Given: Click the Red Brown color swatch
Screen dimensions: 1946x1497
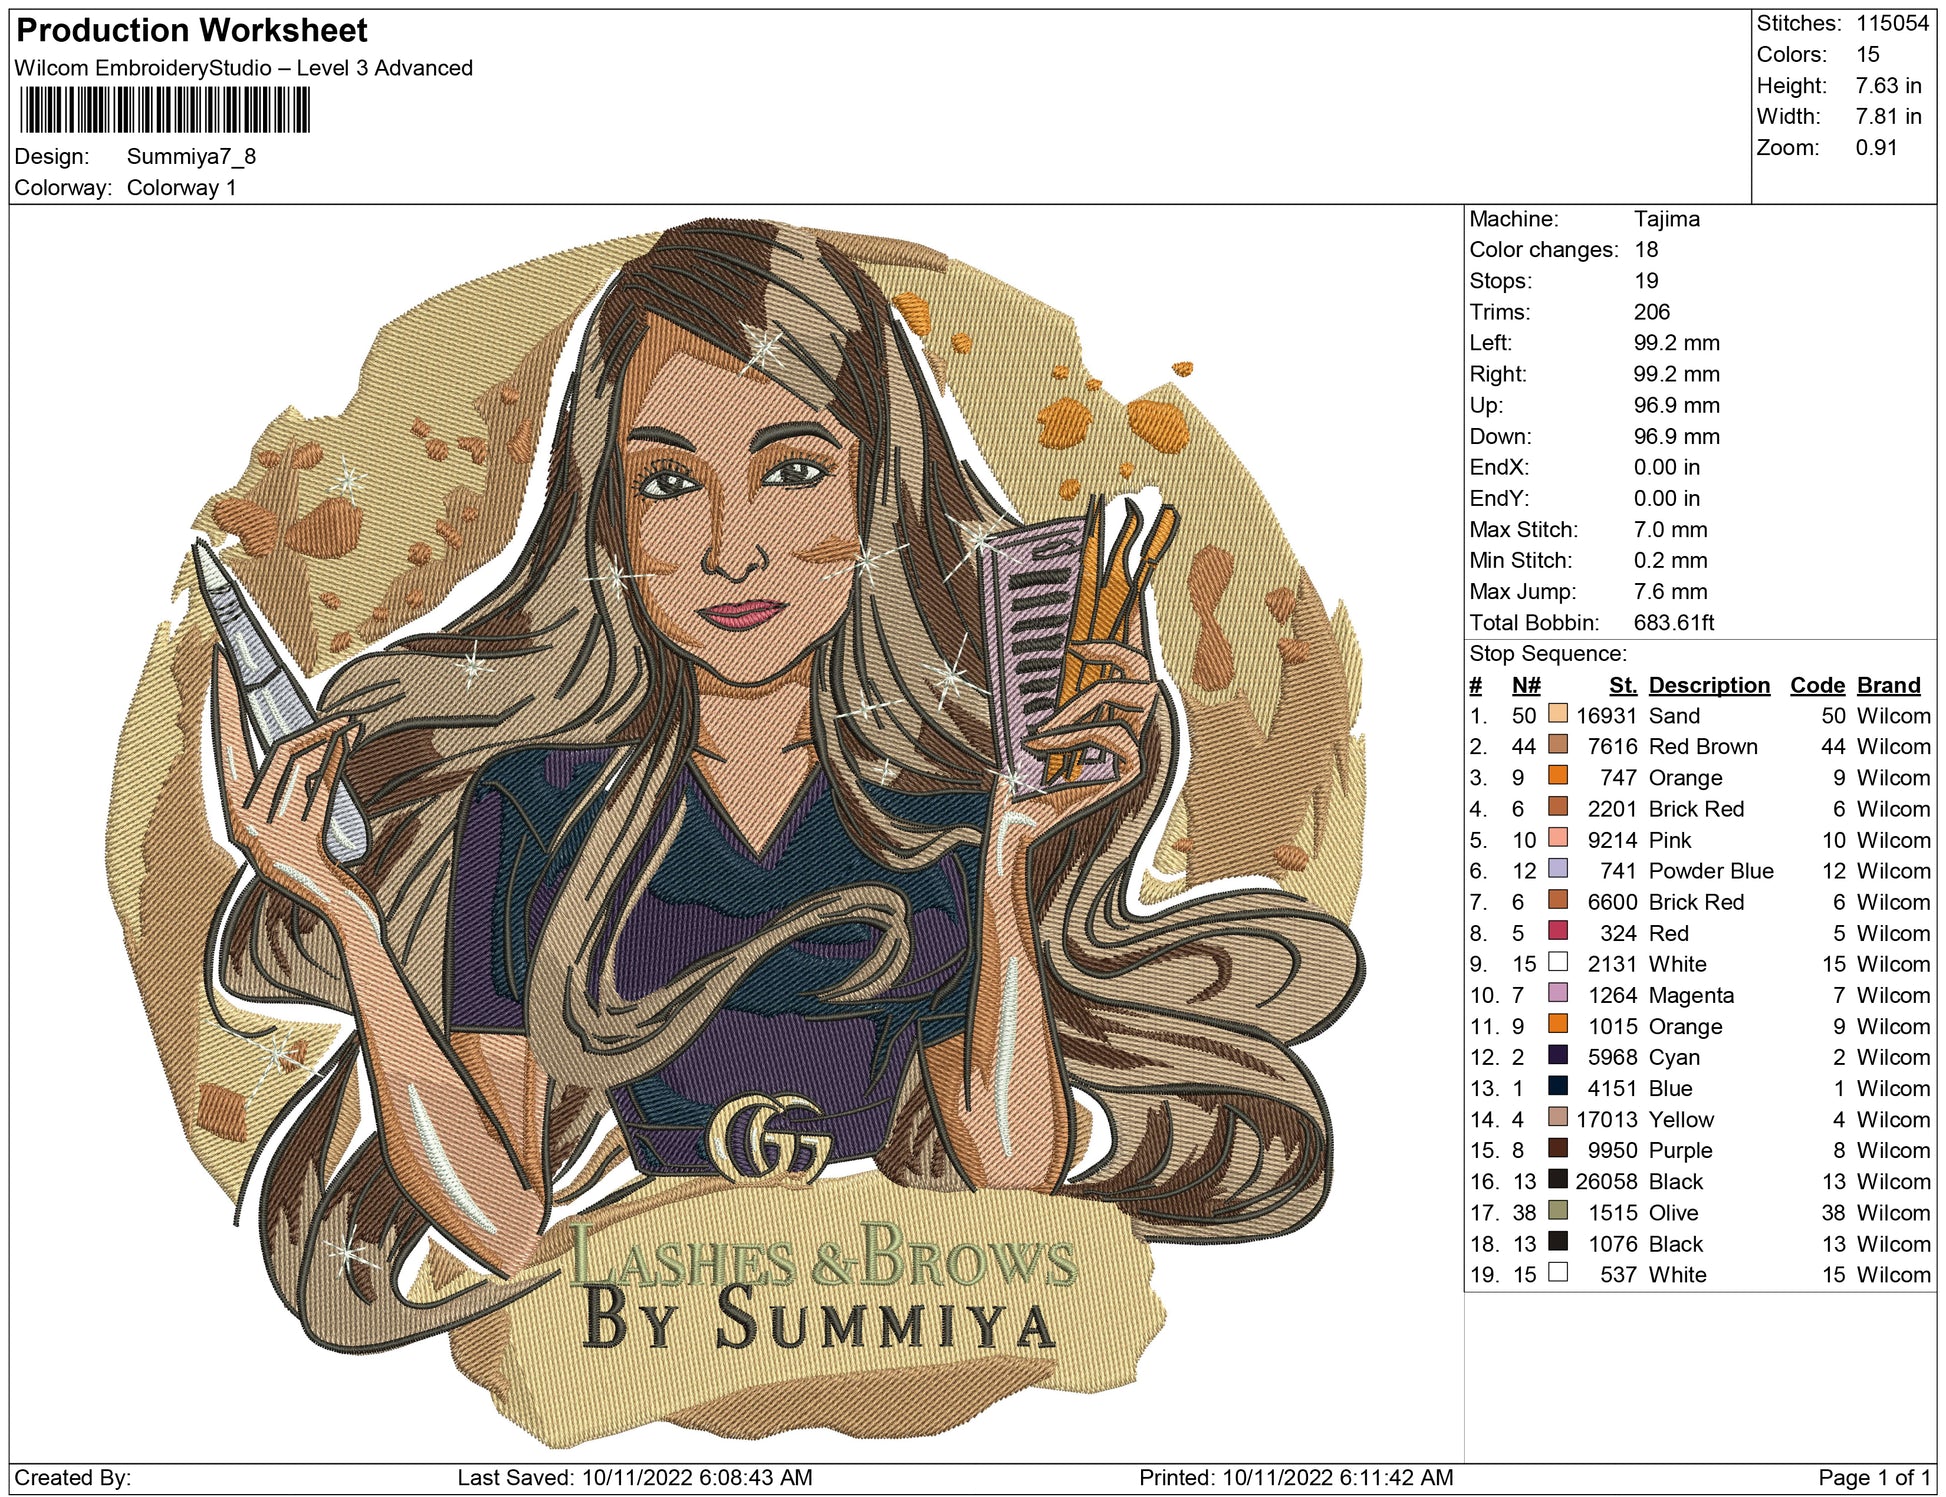Looking at the screenshot, I should coord(1557,744).
